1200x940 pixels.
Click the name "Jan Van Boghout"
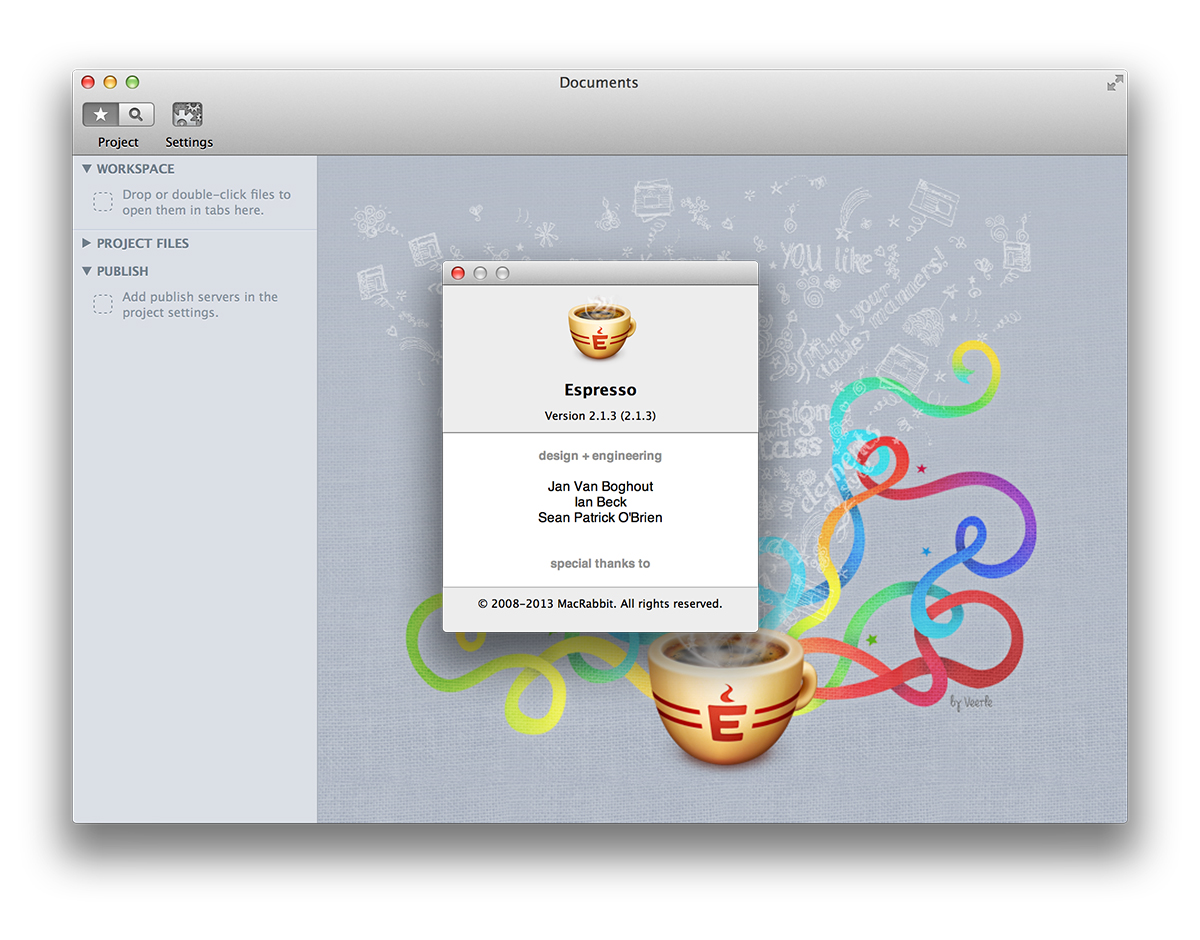pos(600,486)
